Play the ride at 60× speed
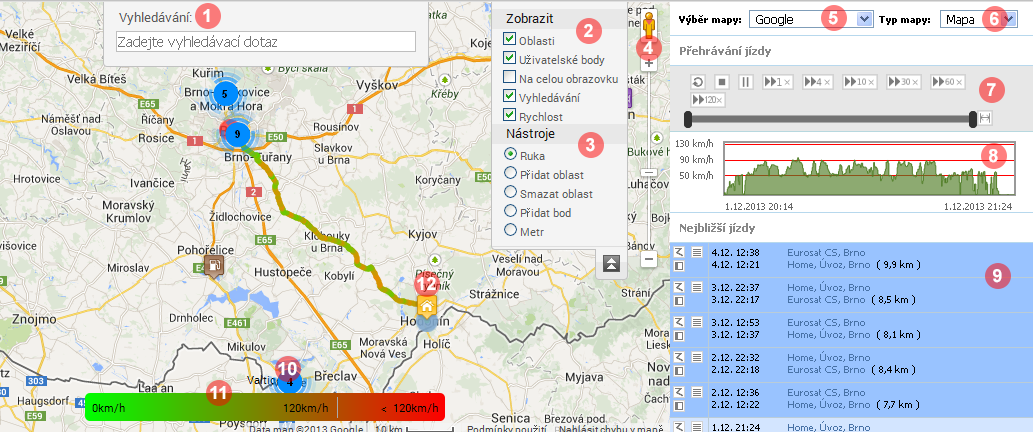 coord(948,82)
